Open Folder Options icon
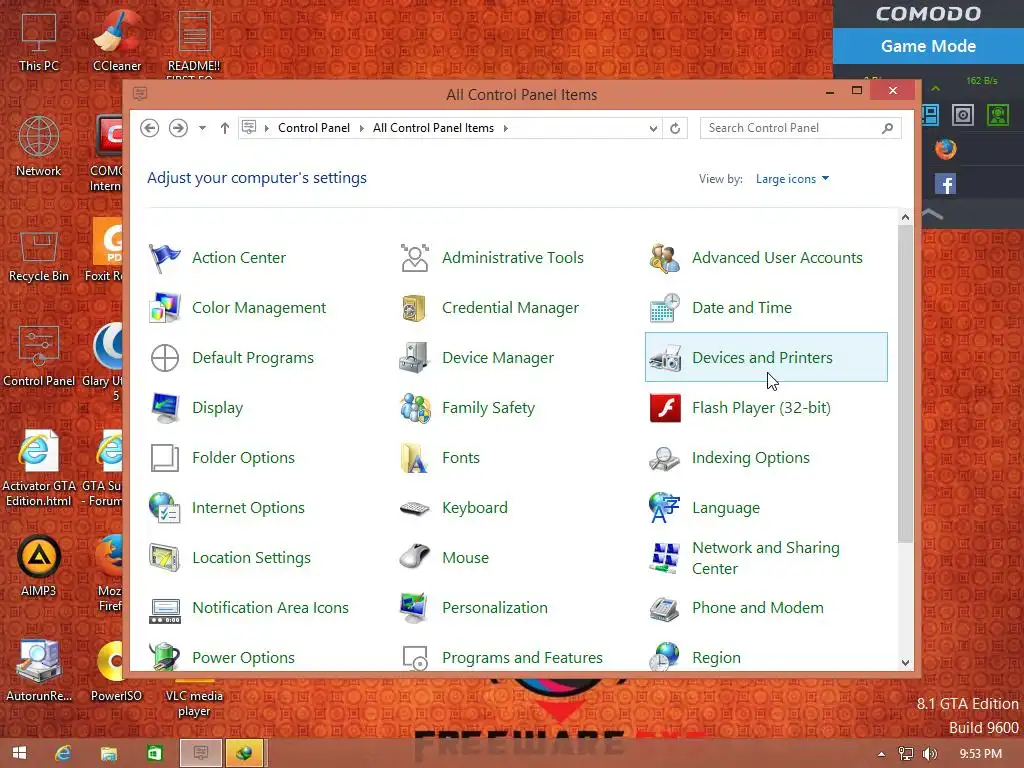1024x768 pixels. 165,458
